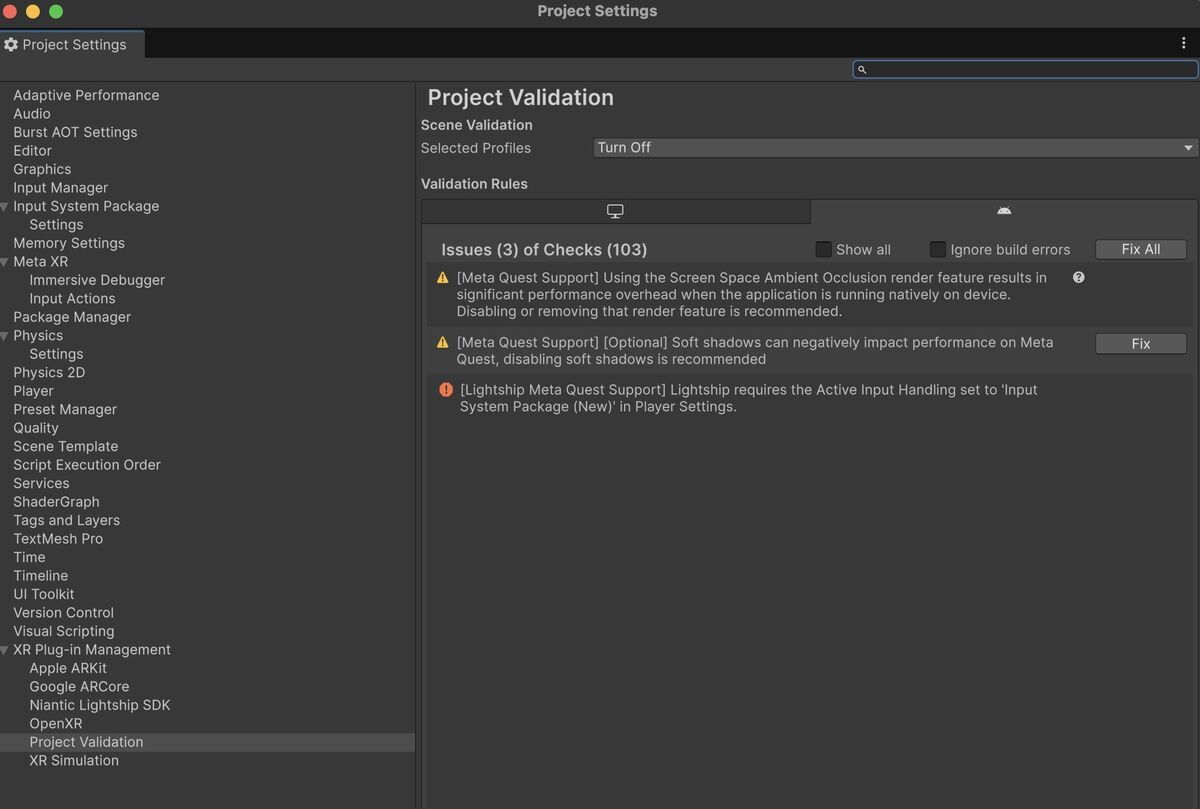The height and width of the screenshot is (809, 1200).
Task: Select Package Manager settings
Action: pos(72,317)
